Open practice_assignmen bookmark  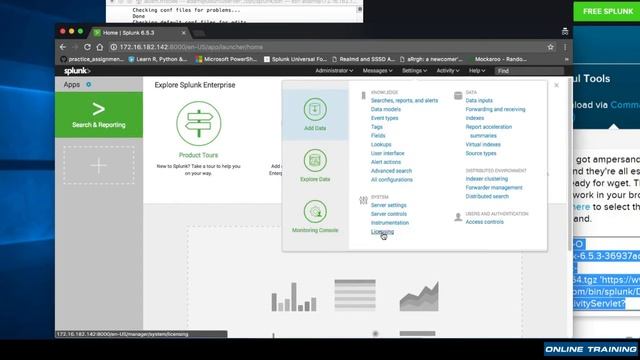click(92, 59)
